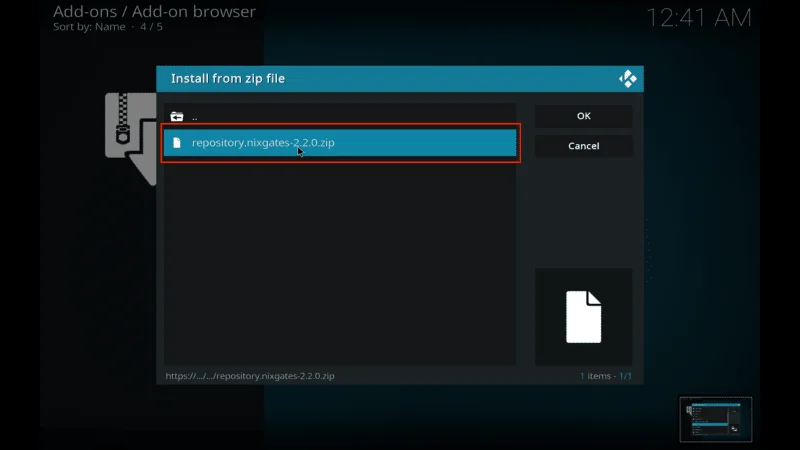Viewport: 800px width, 450px height.
Task: Click the path text at the dialog bottom
Action: click(250, 376)
